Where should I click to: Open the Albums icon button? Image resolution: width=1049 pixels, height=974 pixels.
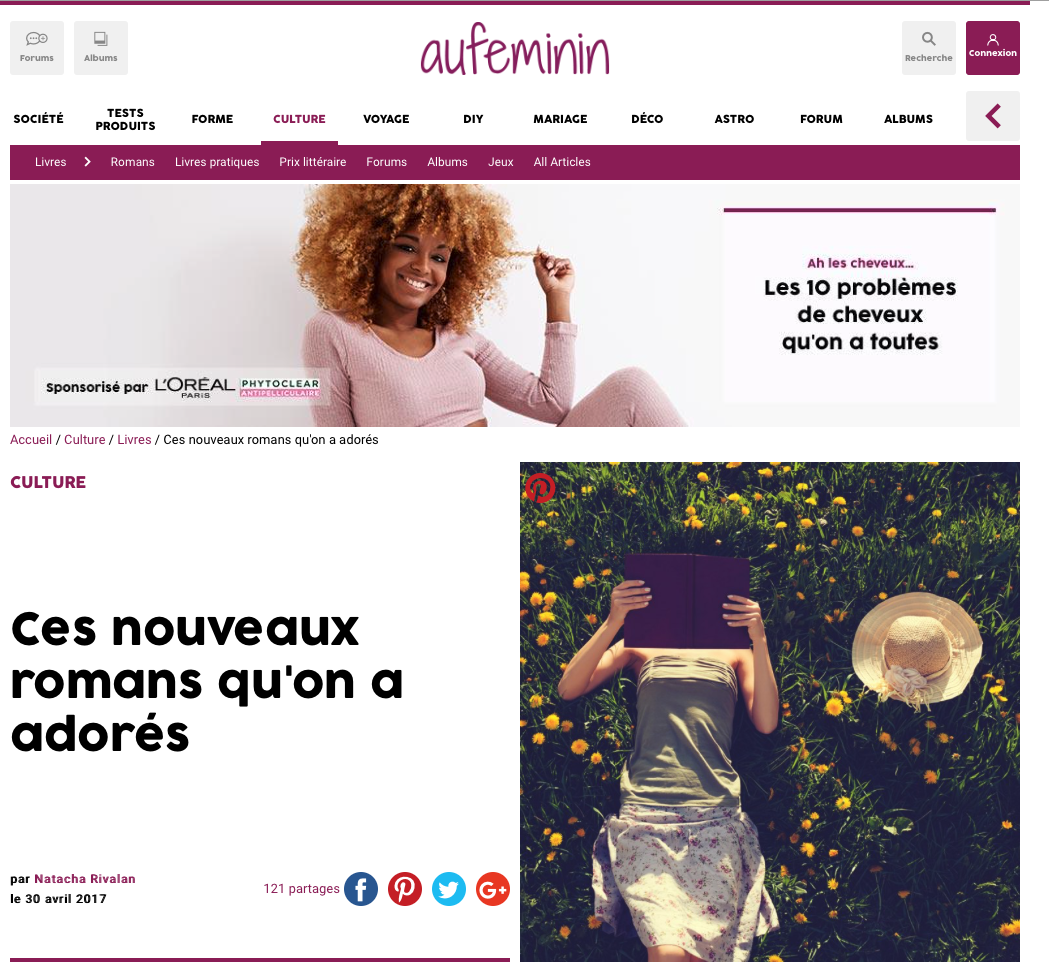(x=100, y=47)
